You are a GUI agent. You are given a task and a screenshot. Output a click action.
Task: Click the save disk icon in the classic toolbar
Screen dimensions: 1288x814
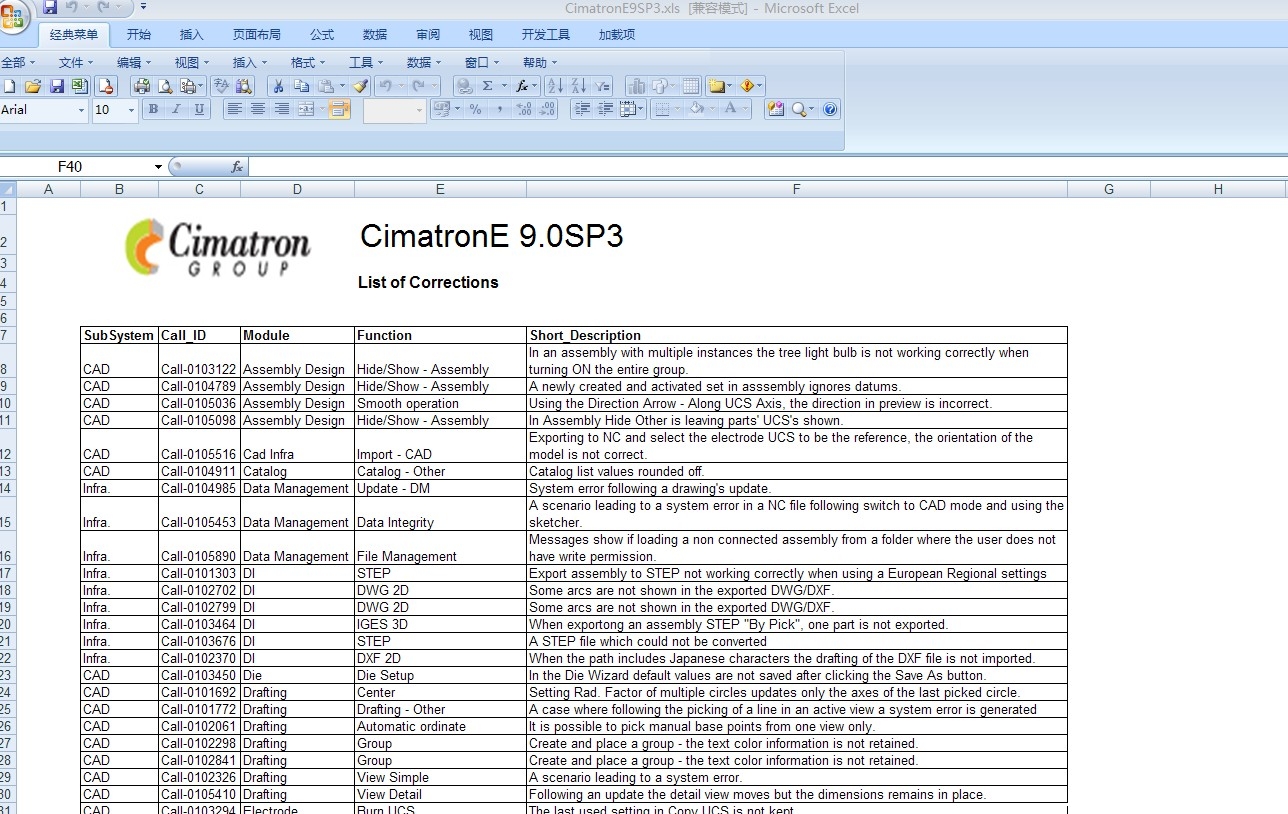56,87
